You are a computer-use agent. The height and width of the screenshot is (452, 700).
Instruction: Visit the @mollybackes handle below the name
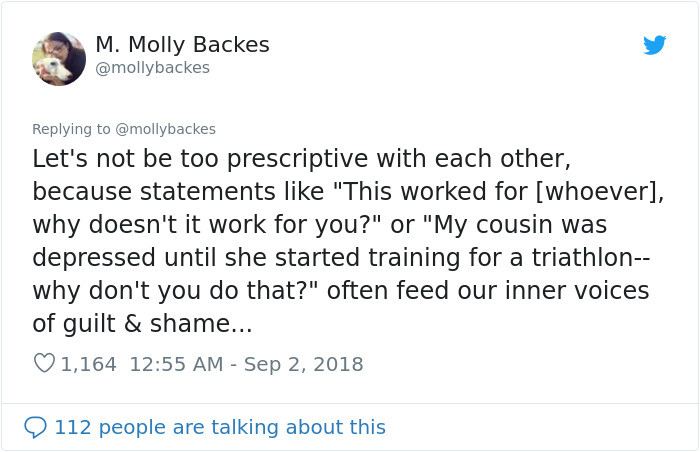click(x=152, y=68)
